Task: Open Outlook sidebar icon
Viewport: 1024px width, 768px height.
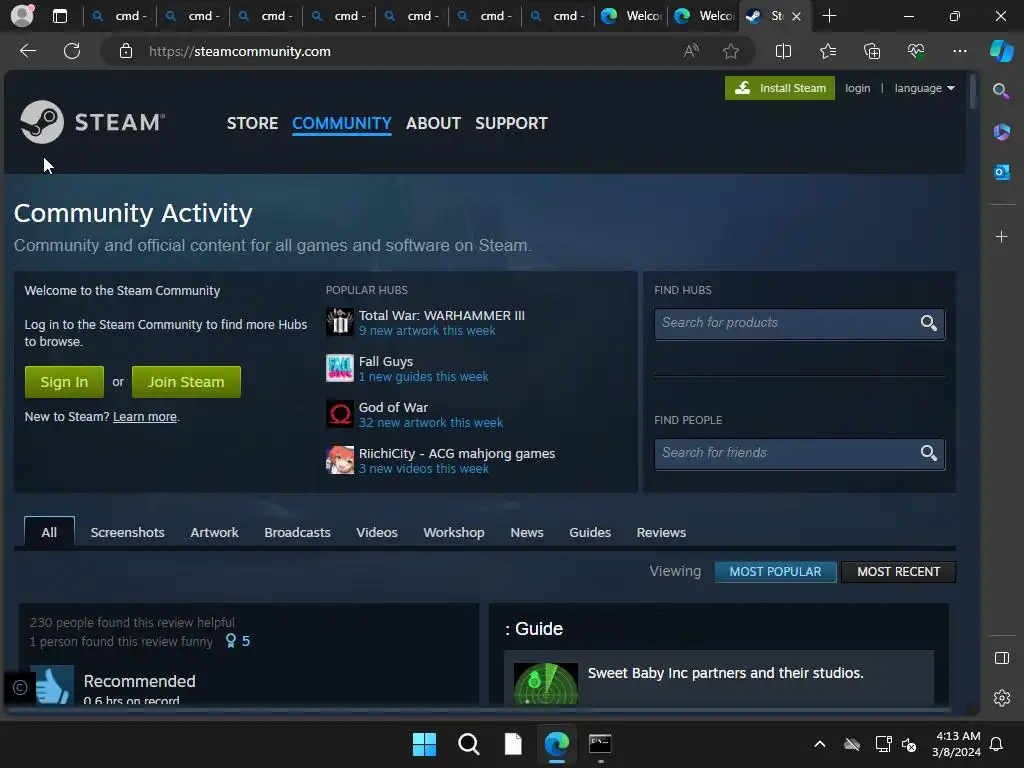Action: coord(1001,172)
